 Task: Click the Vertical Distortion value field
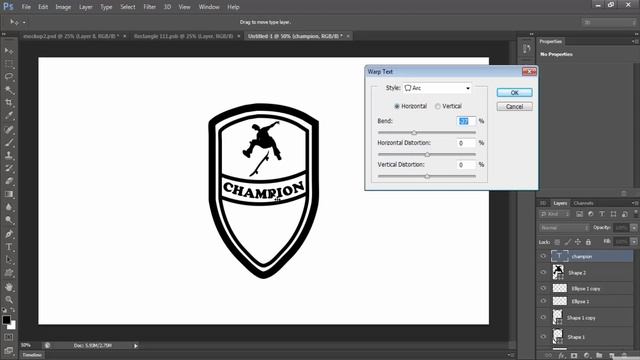[x=466, y=165]
